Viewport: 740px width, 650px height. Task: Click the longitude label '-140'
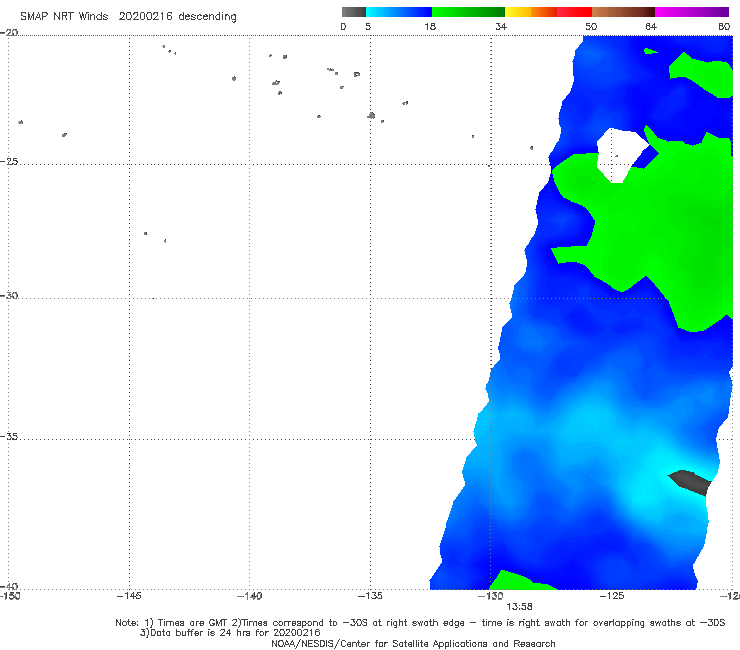[249, 596]
